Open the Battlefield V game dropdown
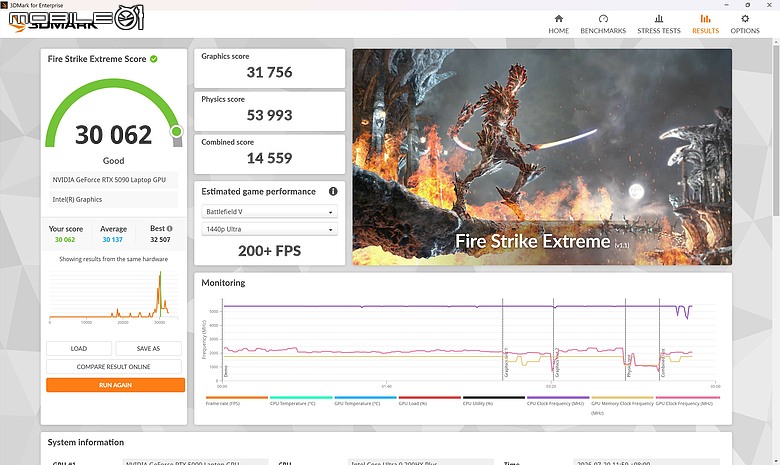 tap(269, 212)
